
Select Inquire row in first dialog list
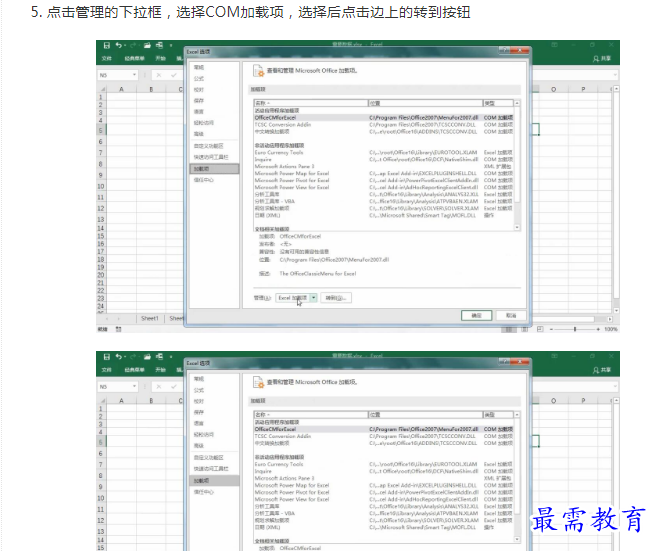pyautogui.click(x=383, y=159)
